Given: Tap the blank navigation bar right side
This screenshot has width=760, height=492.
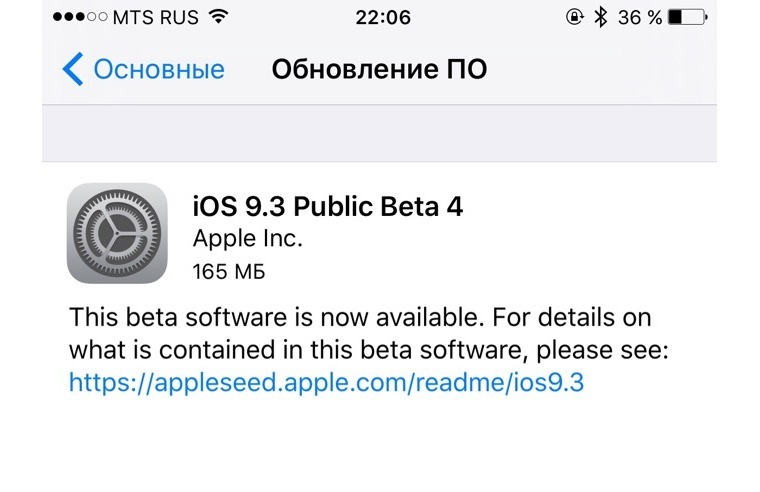Looking at the screenshot, I should click(x=620, y=70).
